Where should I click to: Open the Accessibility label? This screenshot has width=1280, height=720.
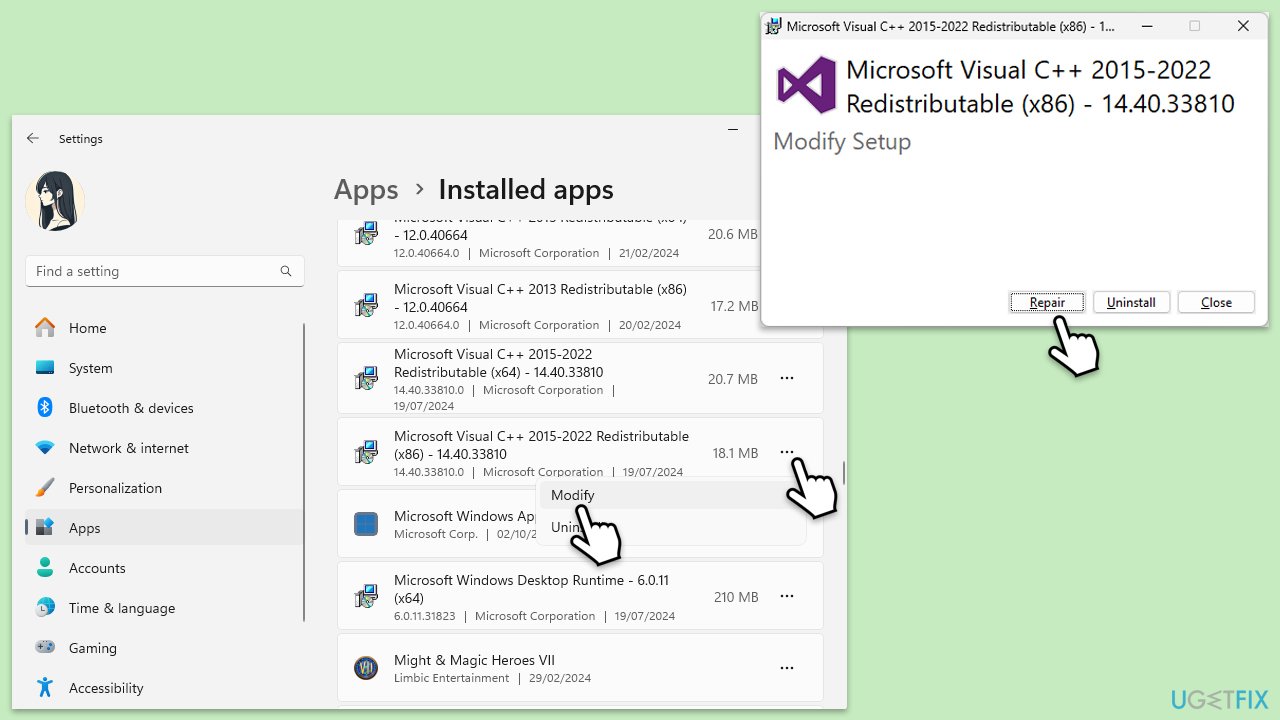[106, 688]
